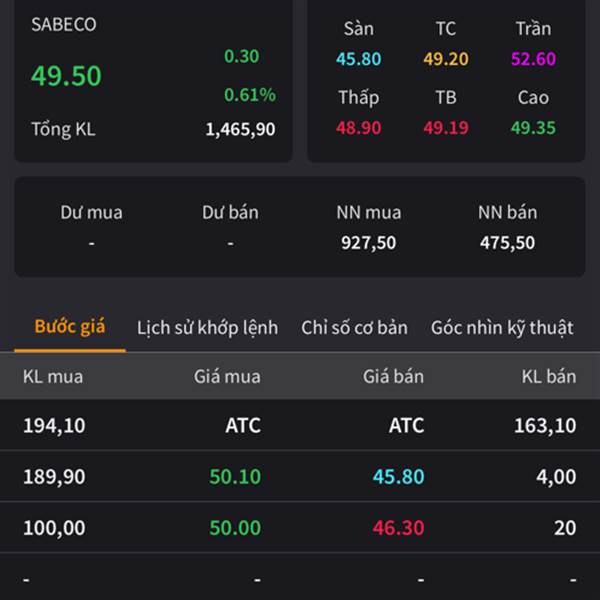Click the Cao high price 49.35

pos(533,128)
